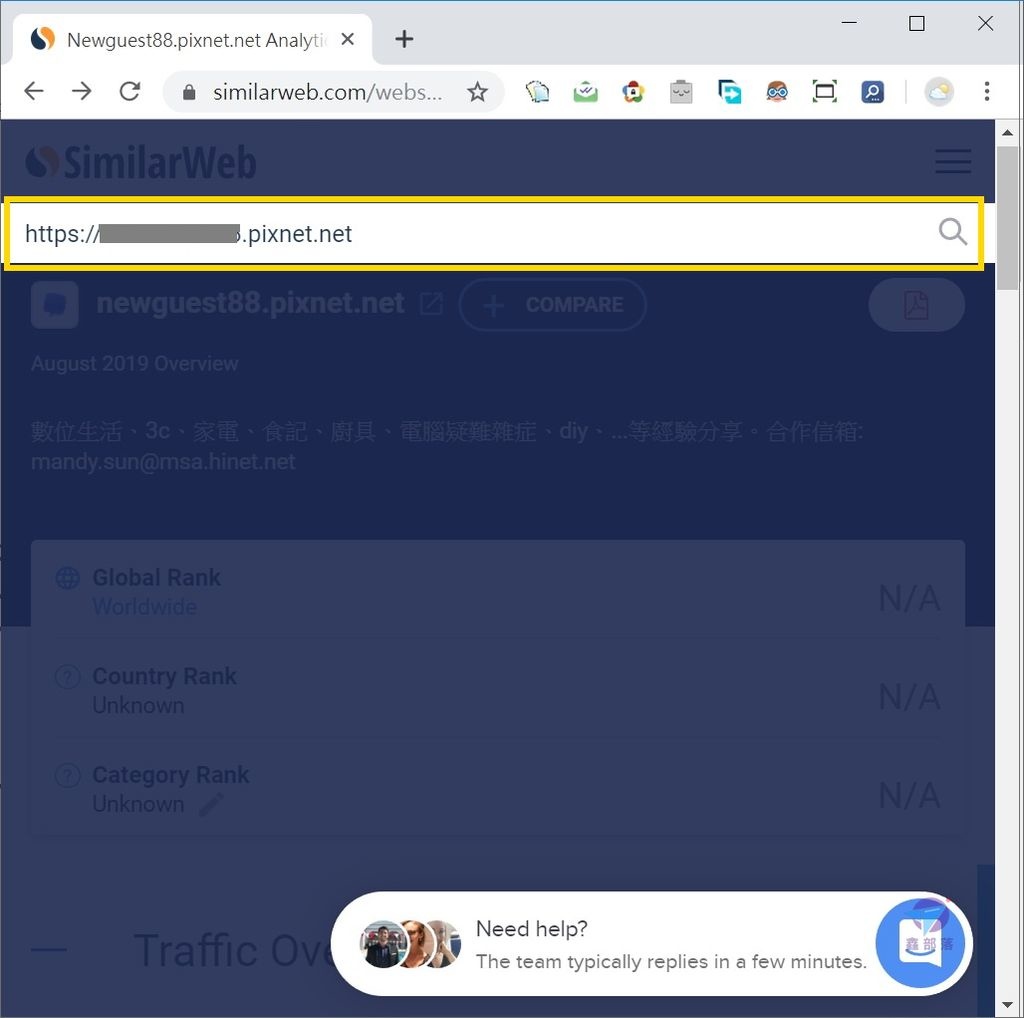Click the stacked pages extension icon
Screen dimensions: 1024x1018
point(537,92)
